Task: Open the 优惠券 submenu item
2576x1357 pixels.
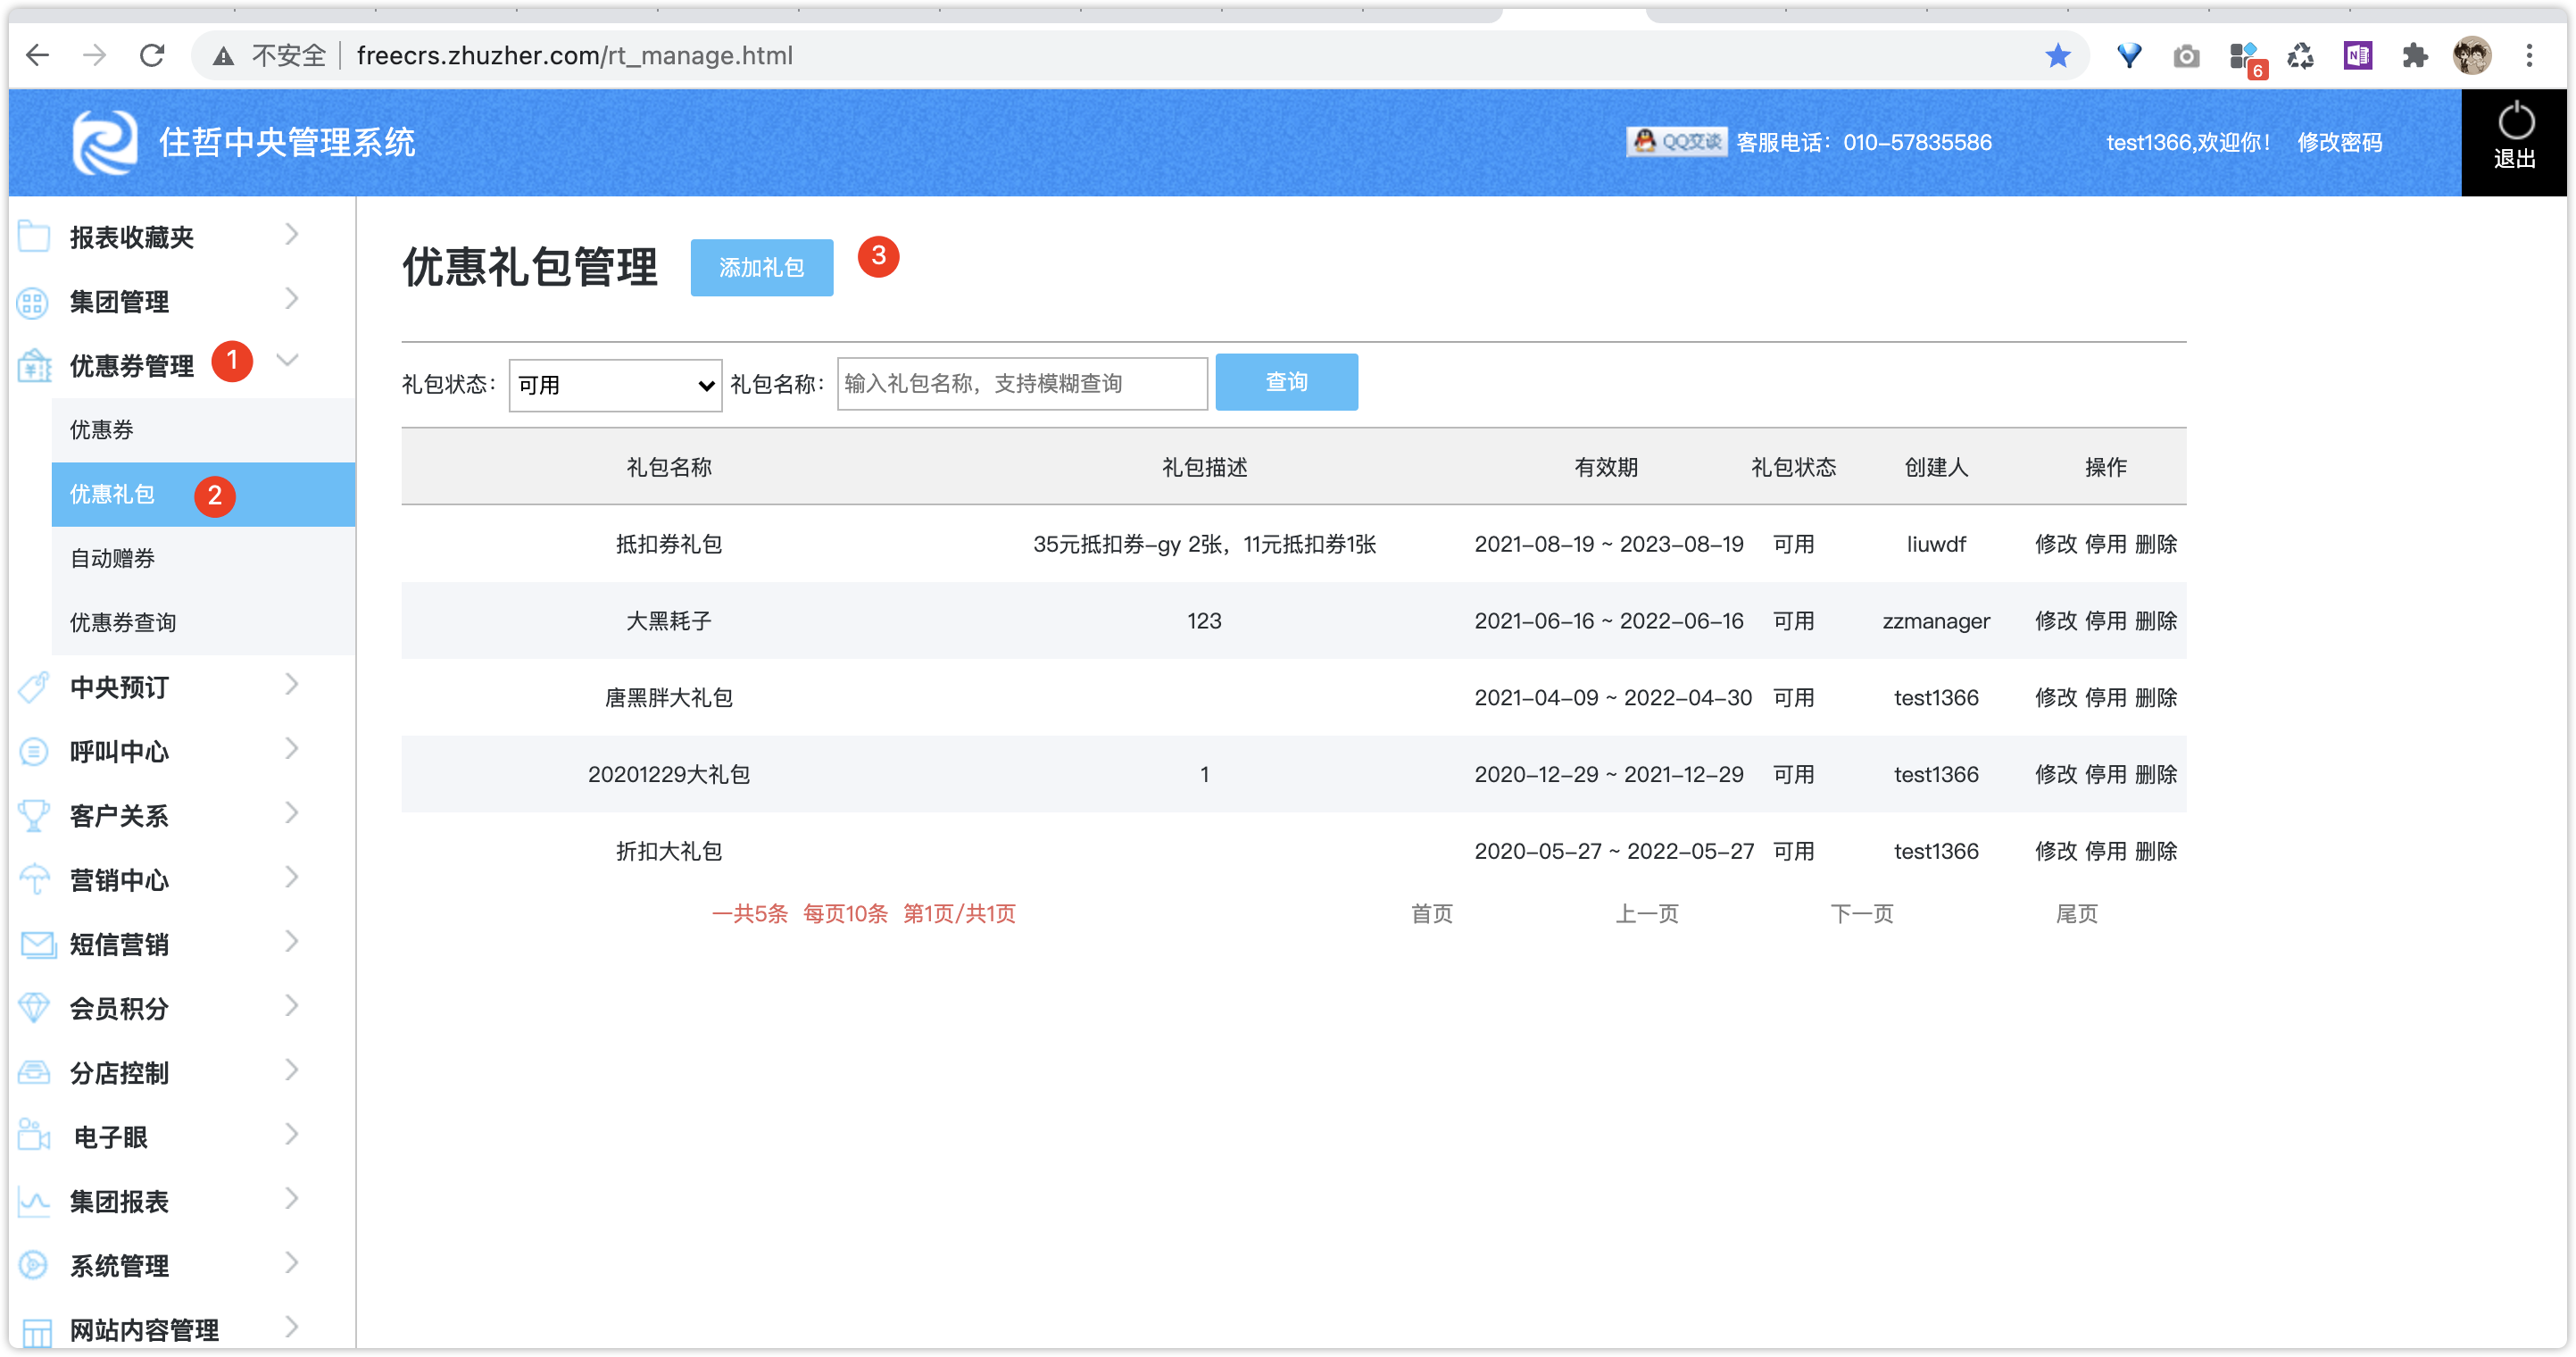Action: [x=102, y=430]
